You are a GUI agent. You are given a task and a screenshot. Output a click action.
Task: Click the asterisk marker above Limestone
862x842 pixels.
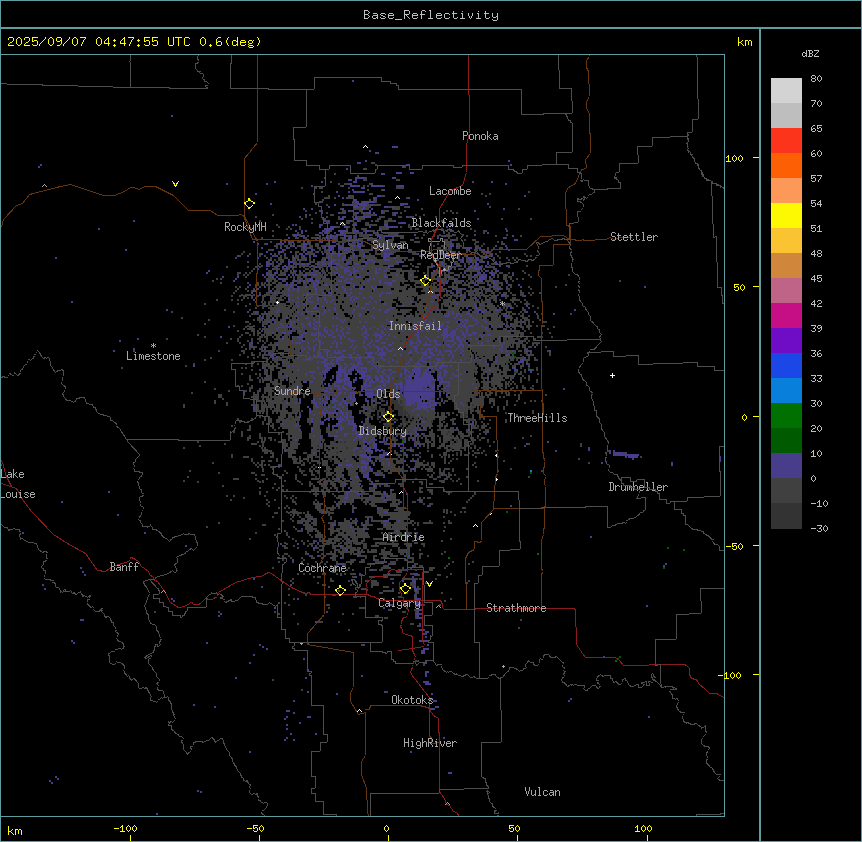(x=153, y=346)
